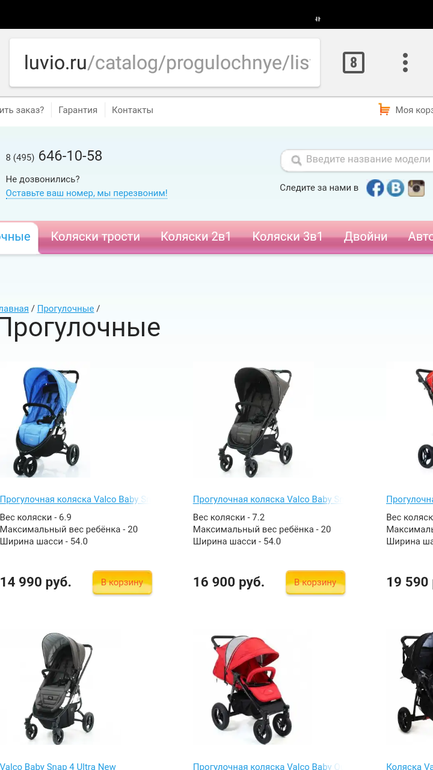
Task: Add the 16 900 руб. stroller to cart
Action: coord(315,582)
